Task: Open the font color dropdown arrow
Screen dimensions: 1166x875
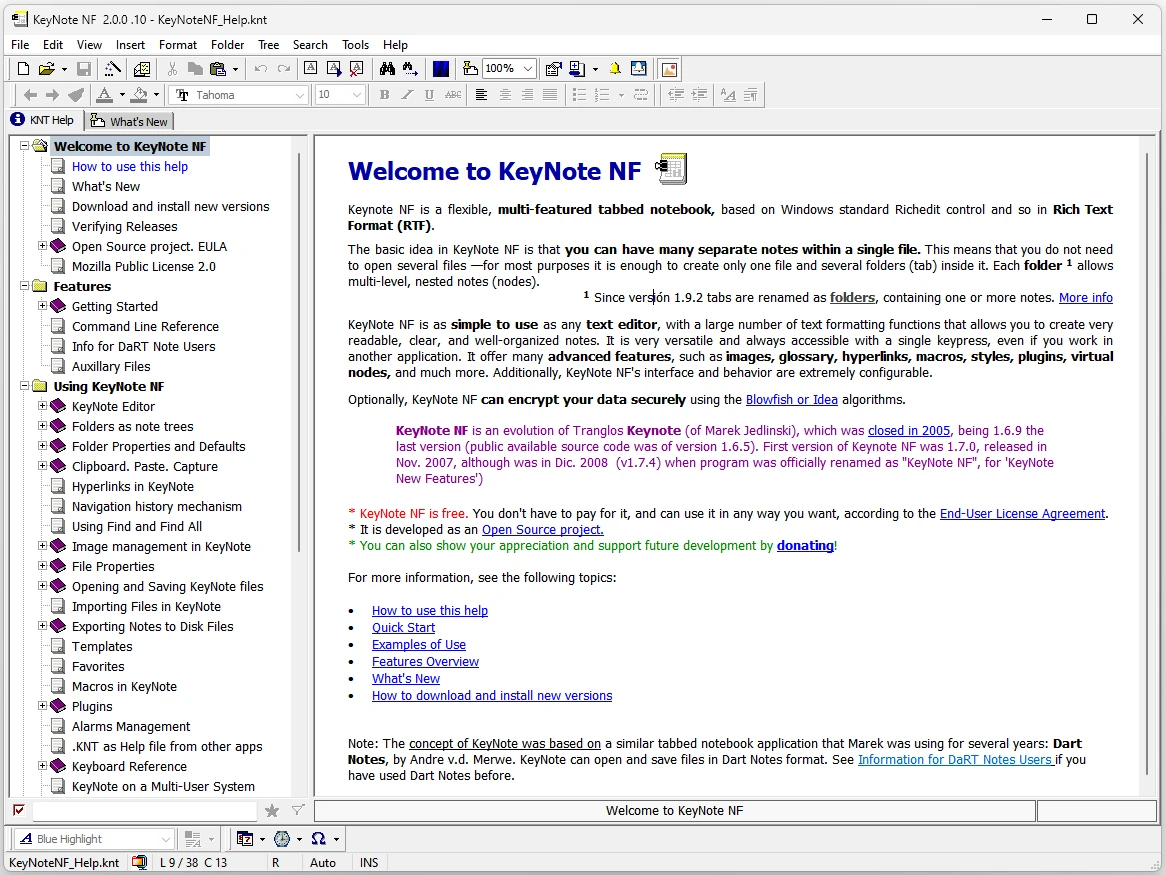Action: pyautogui.click(x=122, y=95)
